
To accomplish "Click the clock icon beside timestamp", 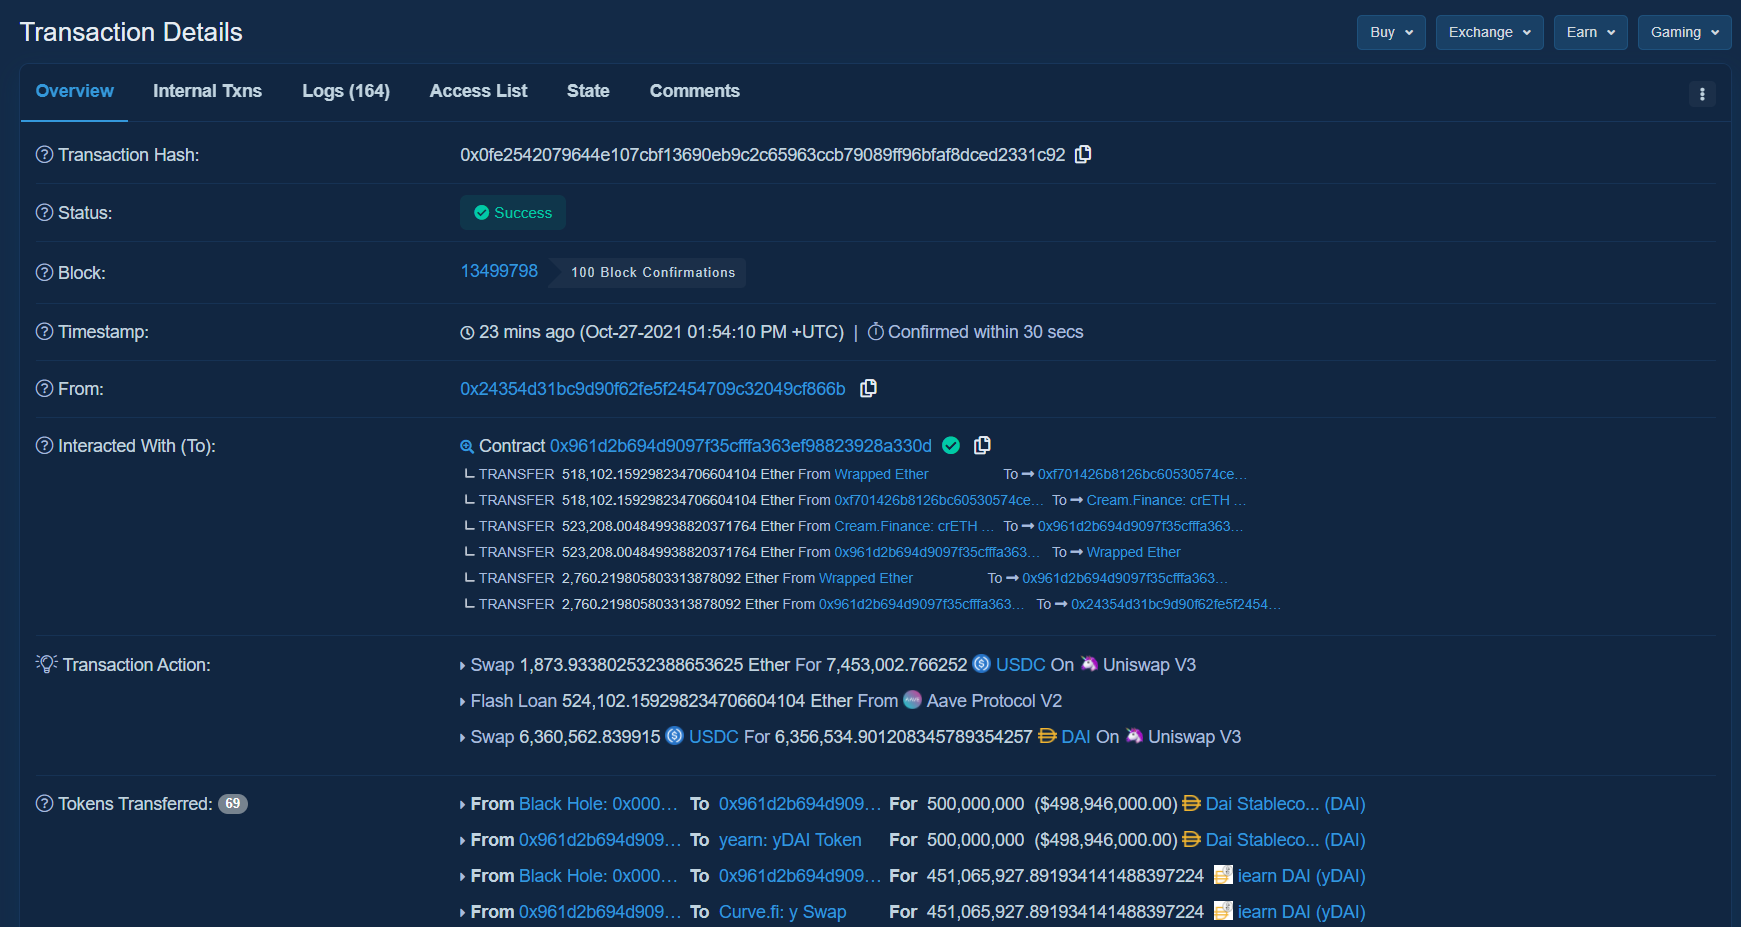I will (467, 332).
